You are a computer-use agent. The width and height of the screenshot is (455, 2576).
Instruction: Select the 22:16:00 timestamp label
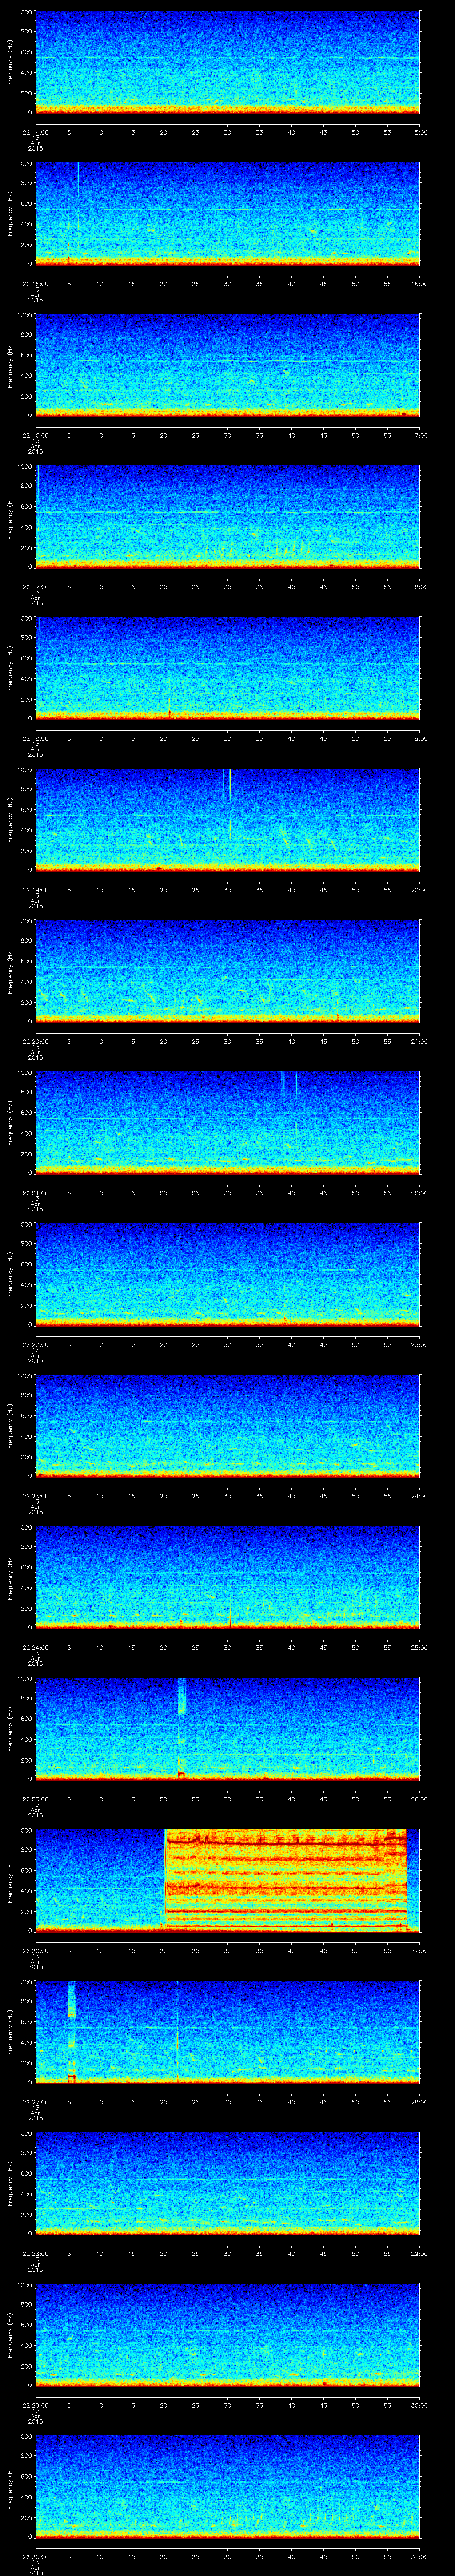pos(35,435)
